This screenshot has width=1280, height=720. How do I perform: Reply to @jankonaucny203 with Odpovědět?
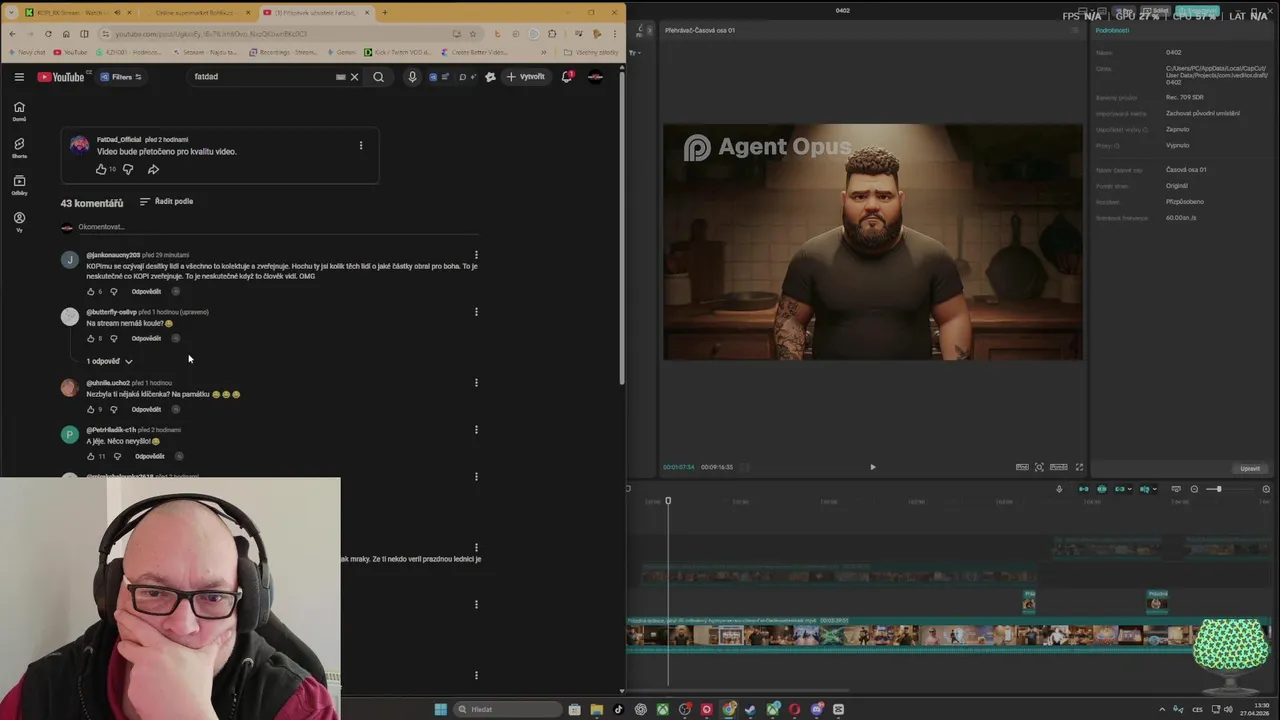[146, 291]
